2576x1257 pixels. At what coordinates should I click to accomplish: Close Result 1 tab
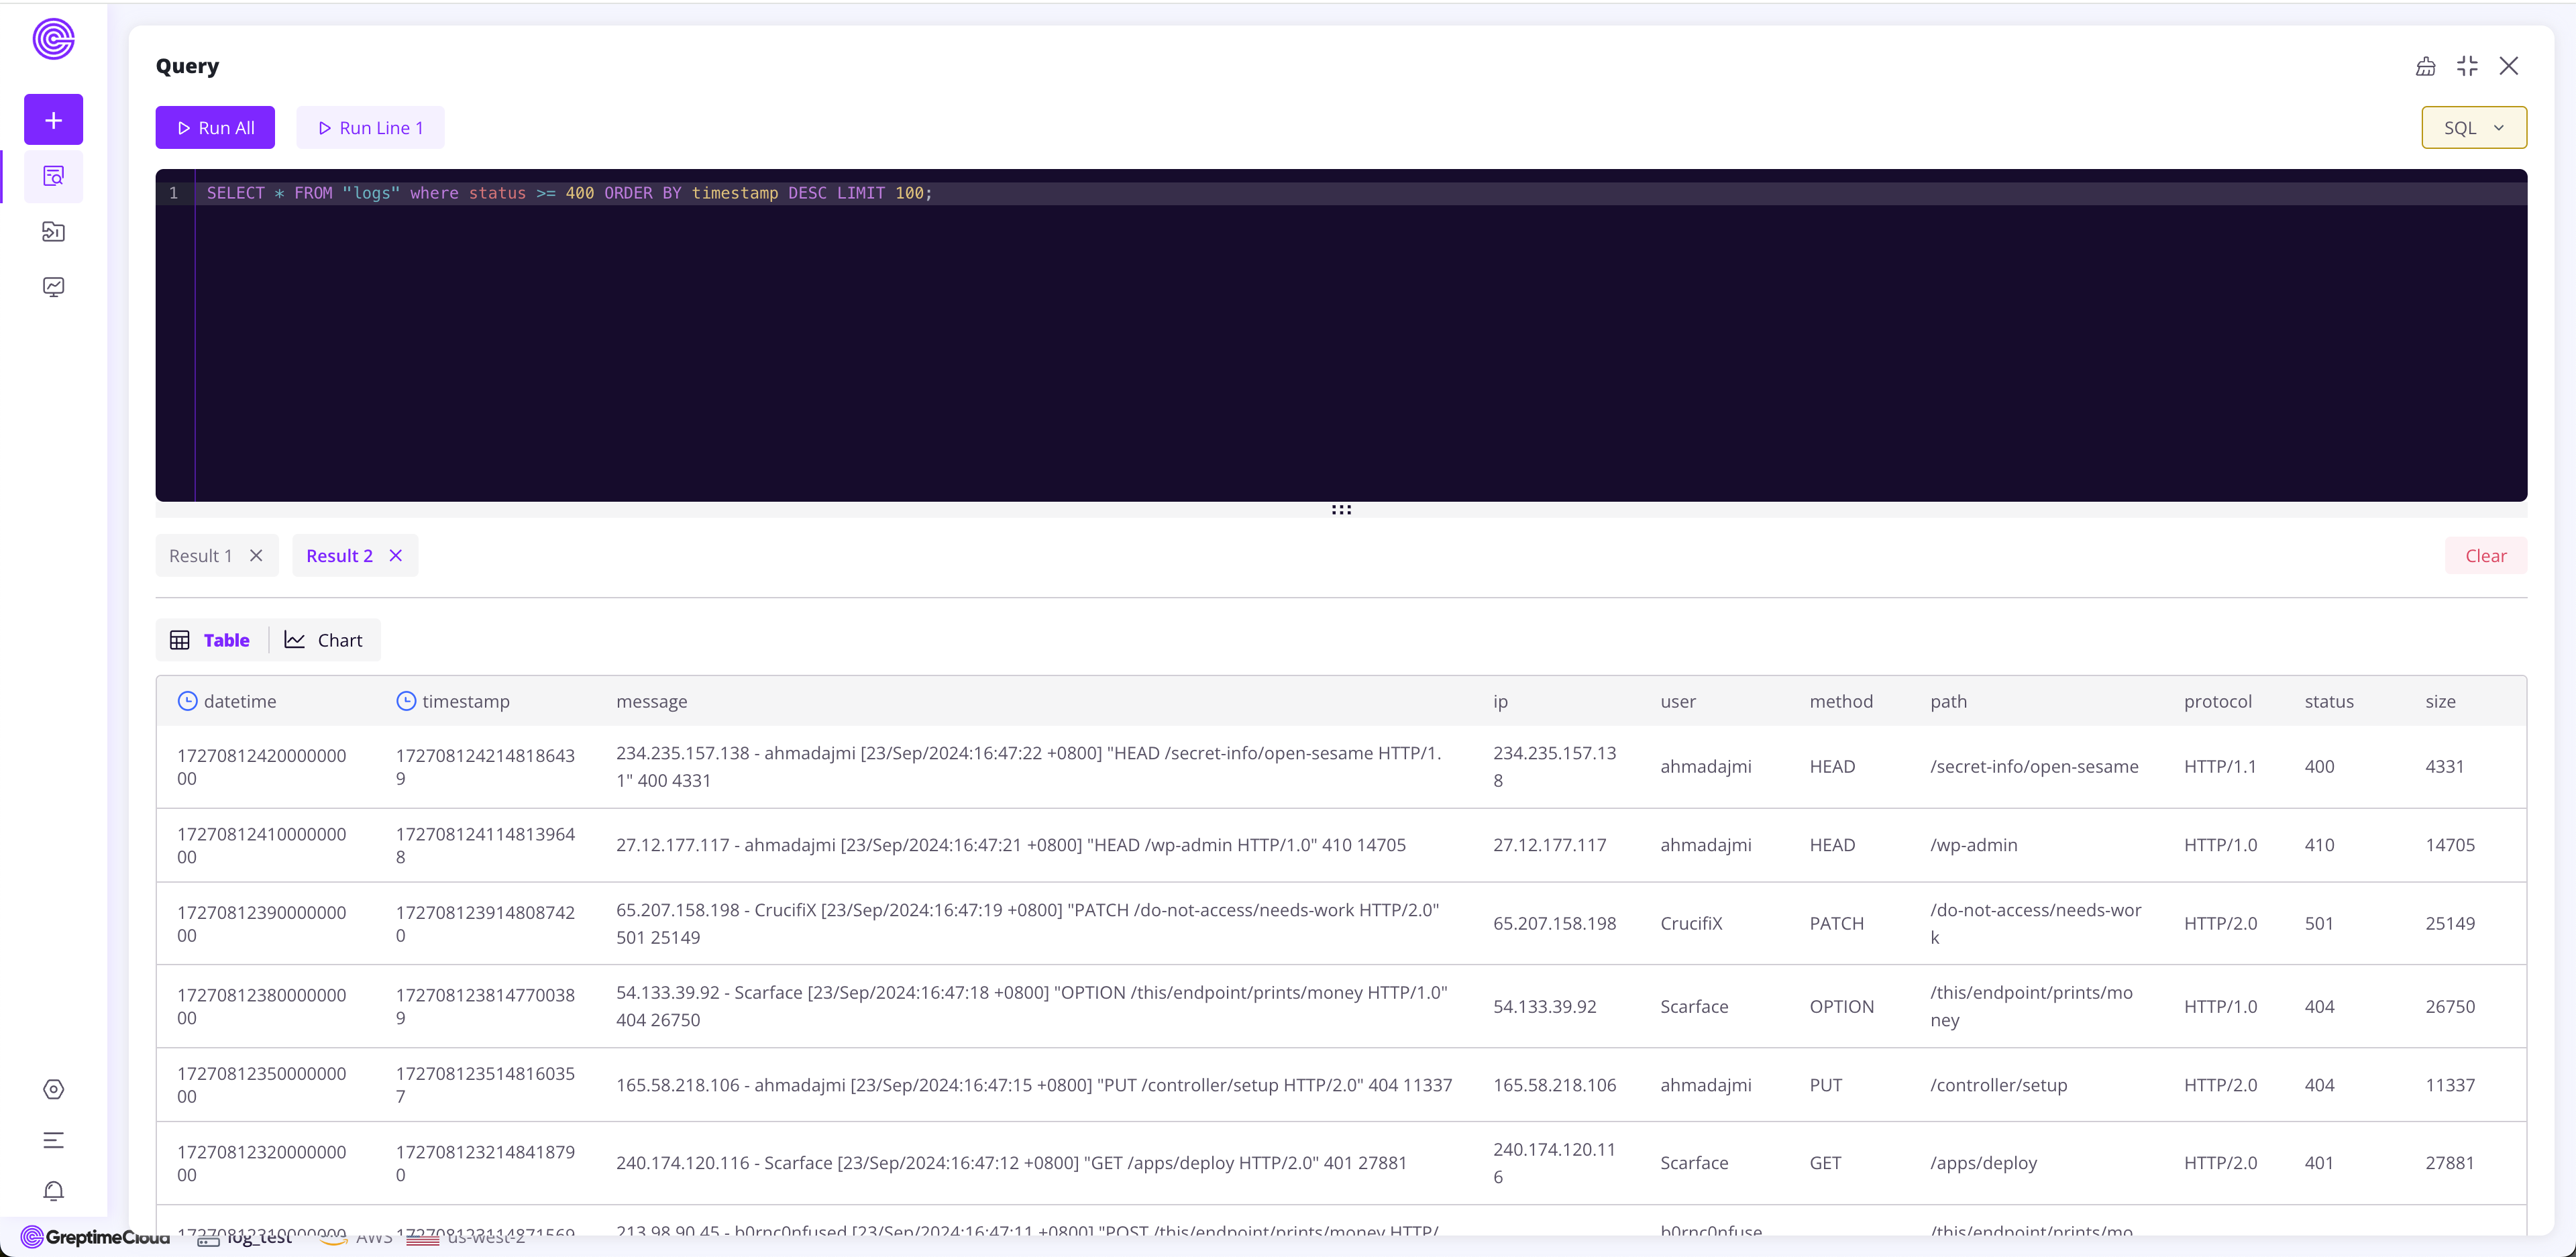(x=256, y=555)
